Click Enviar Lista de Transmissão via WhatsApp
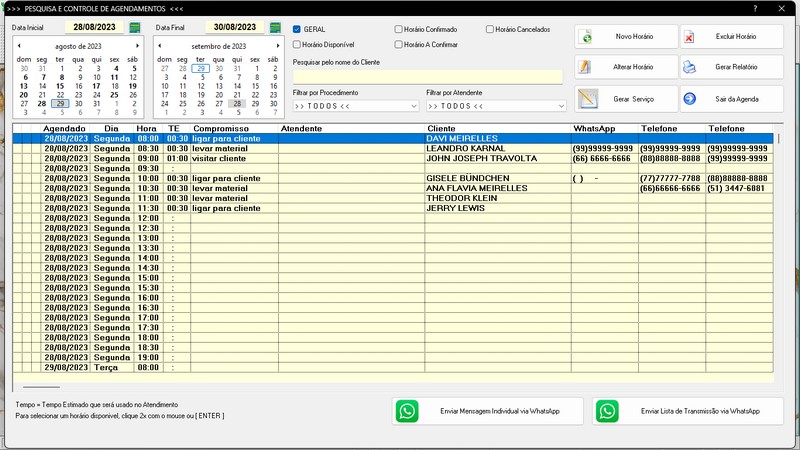Screen dimensions: 800x450 click(x=688, y=411)
